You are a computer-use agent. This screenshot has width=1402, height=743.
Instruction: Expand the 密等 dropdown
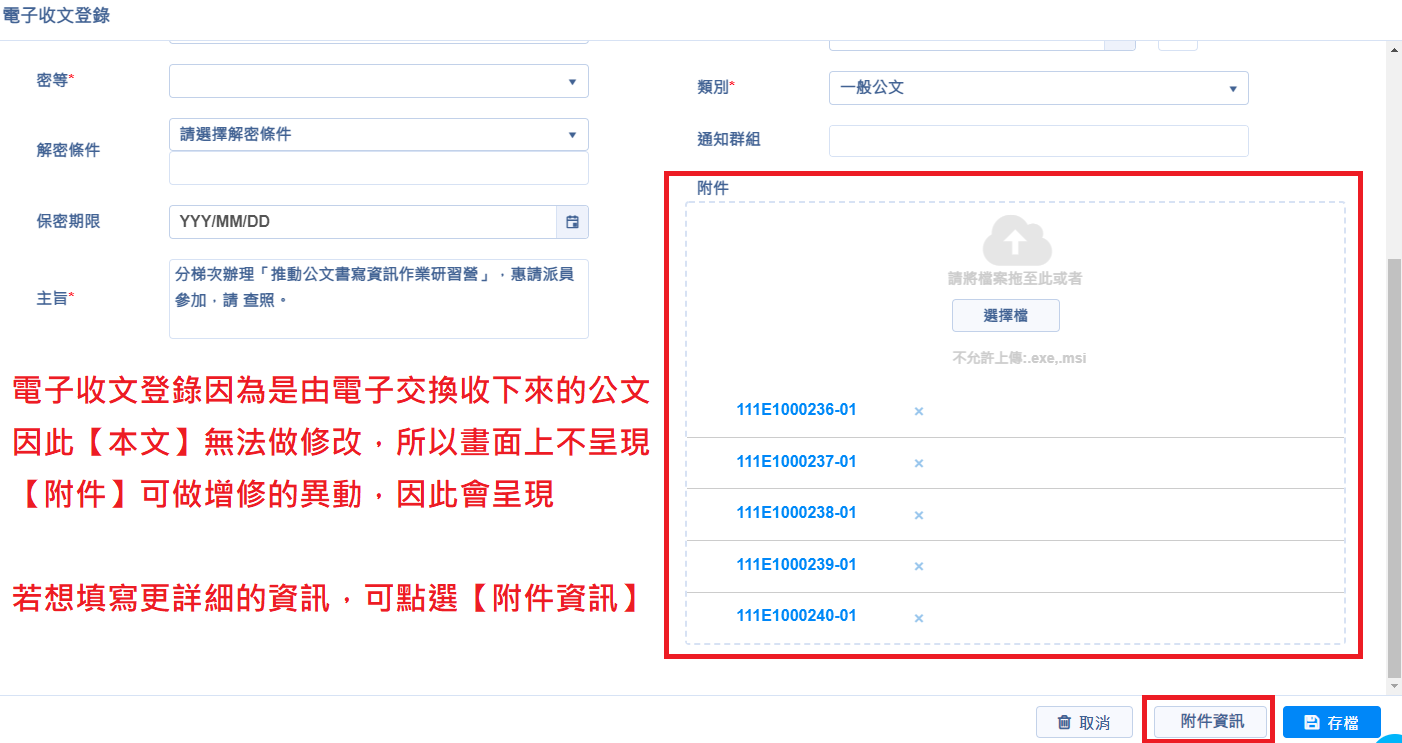[379, 81]
